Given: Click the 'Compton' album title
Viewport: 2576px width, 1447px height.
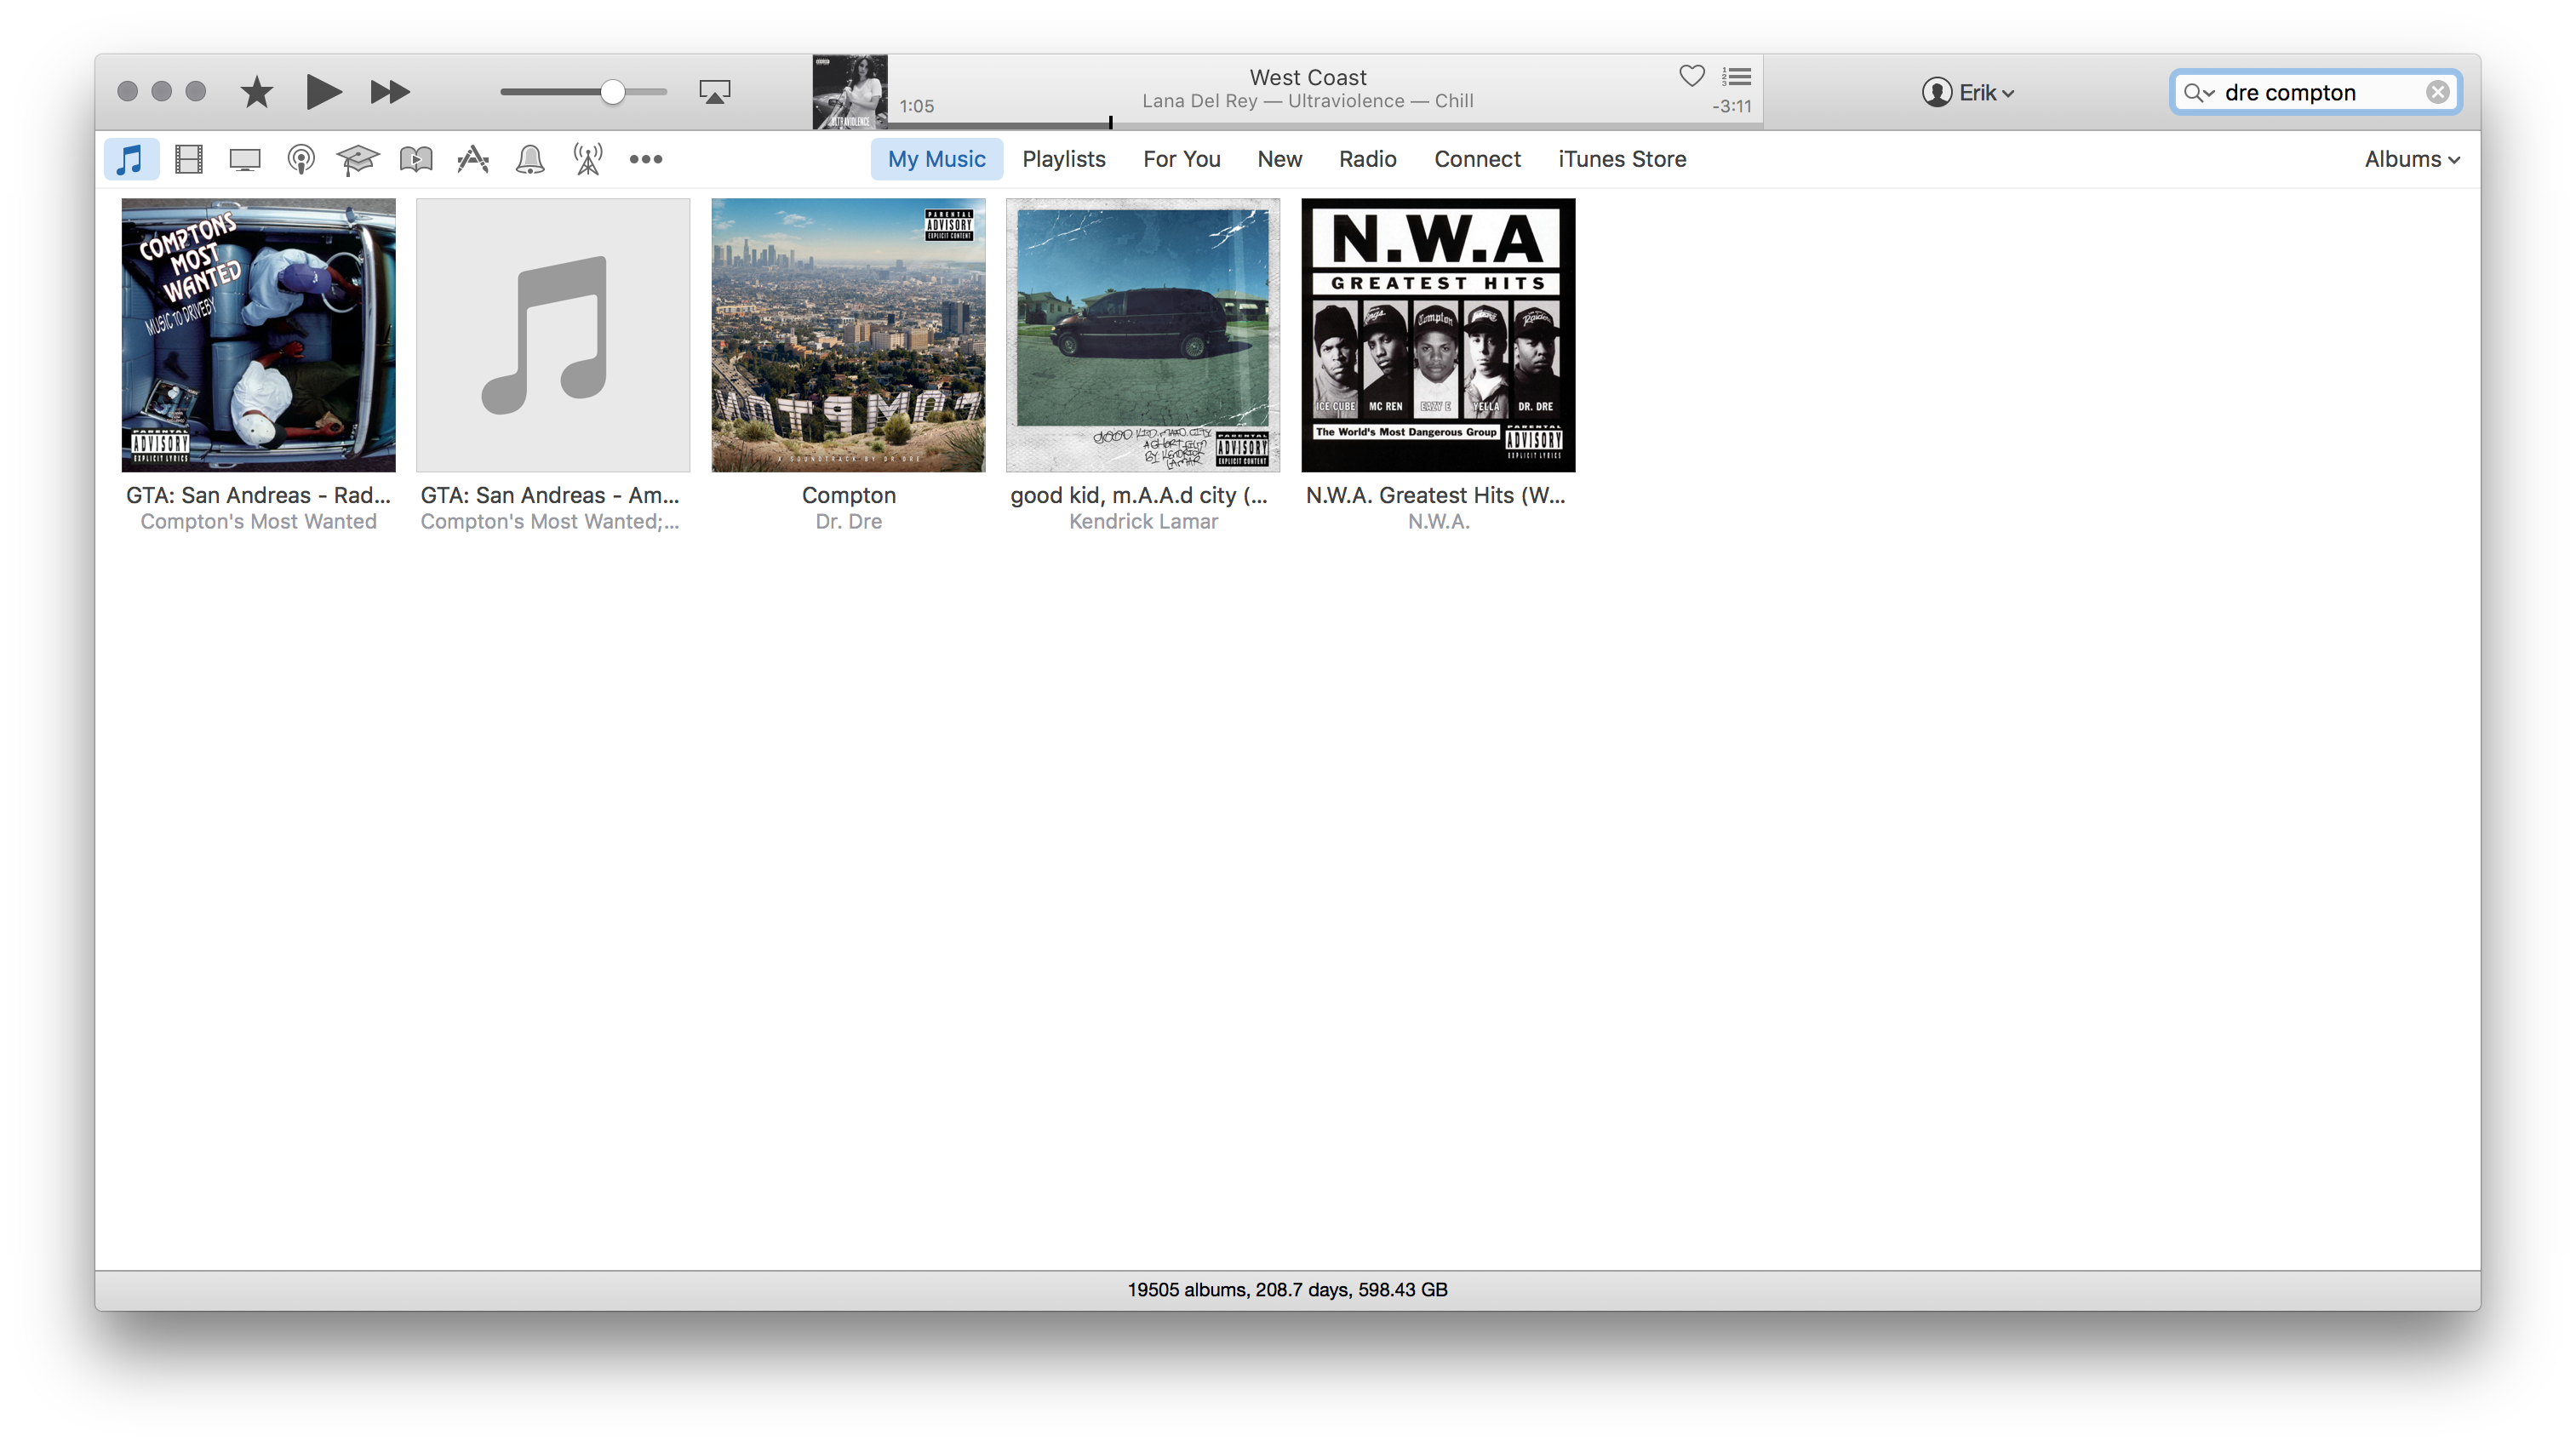Looking at the screenshot, I should [848, 495].
